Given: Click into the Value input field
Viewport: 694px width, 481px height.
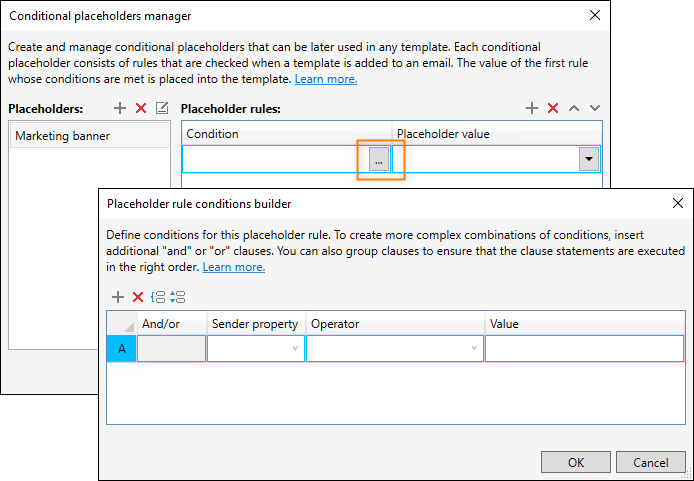Looking at the screenshot, I should point(584,348).
